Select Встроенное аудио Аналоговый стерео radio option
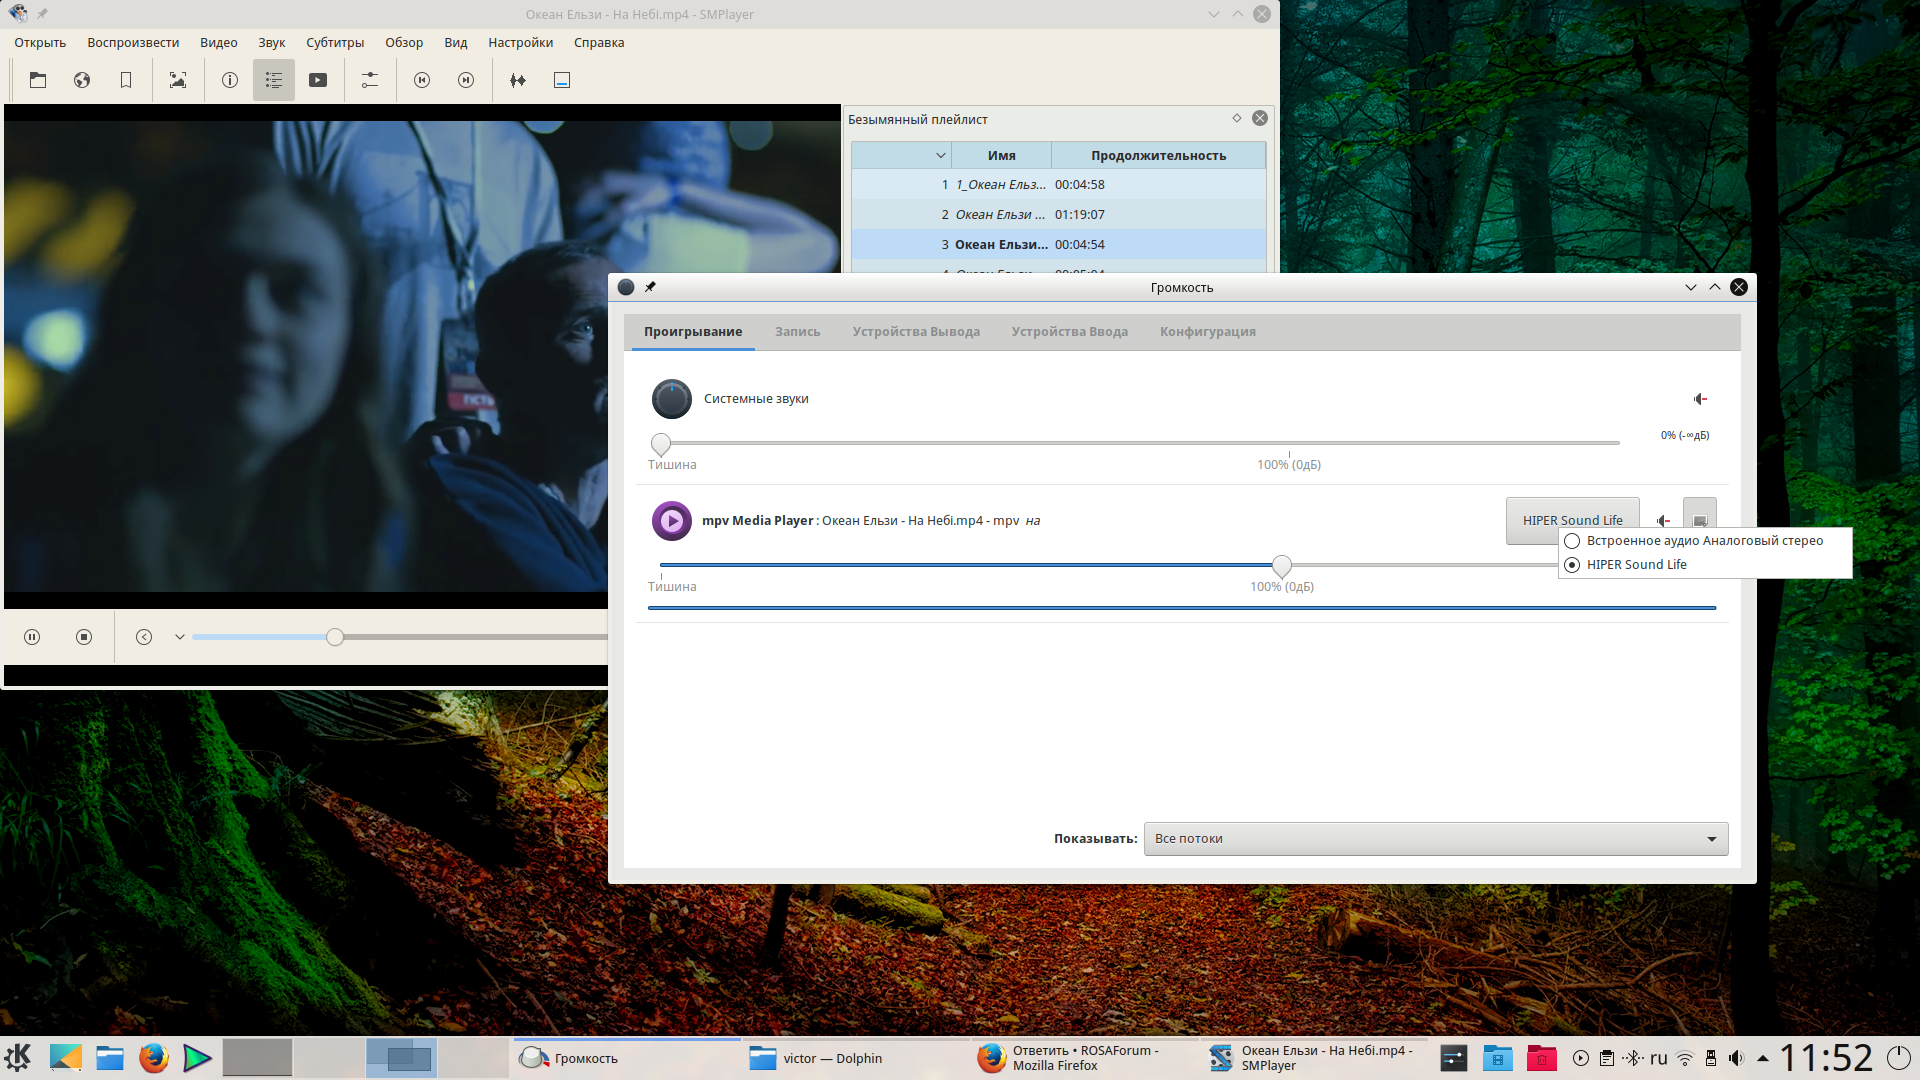Image resolution: width=1920 pixels, height=1080 pixels. [1573, 541]
